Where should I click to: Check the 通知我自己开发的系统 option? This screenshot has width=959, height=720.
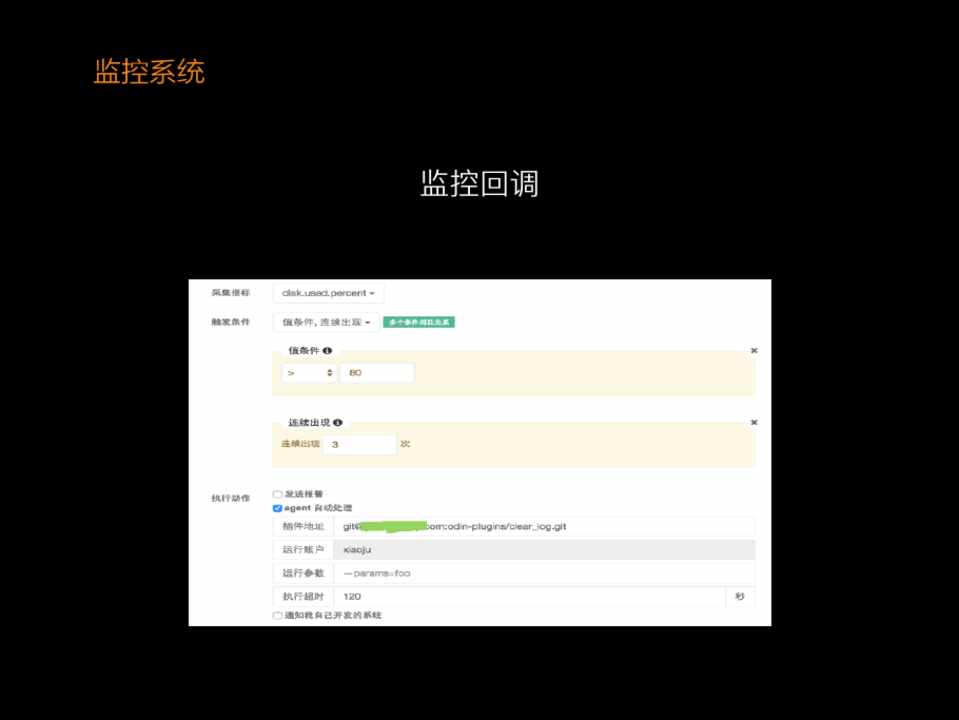tap(278, 616)
